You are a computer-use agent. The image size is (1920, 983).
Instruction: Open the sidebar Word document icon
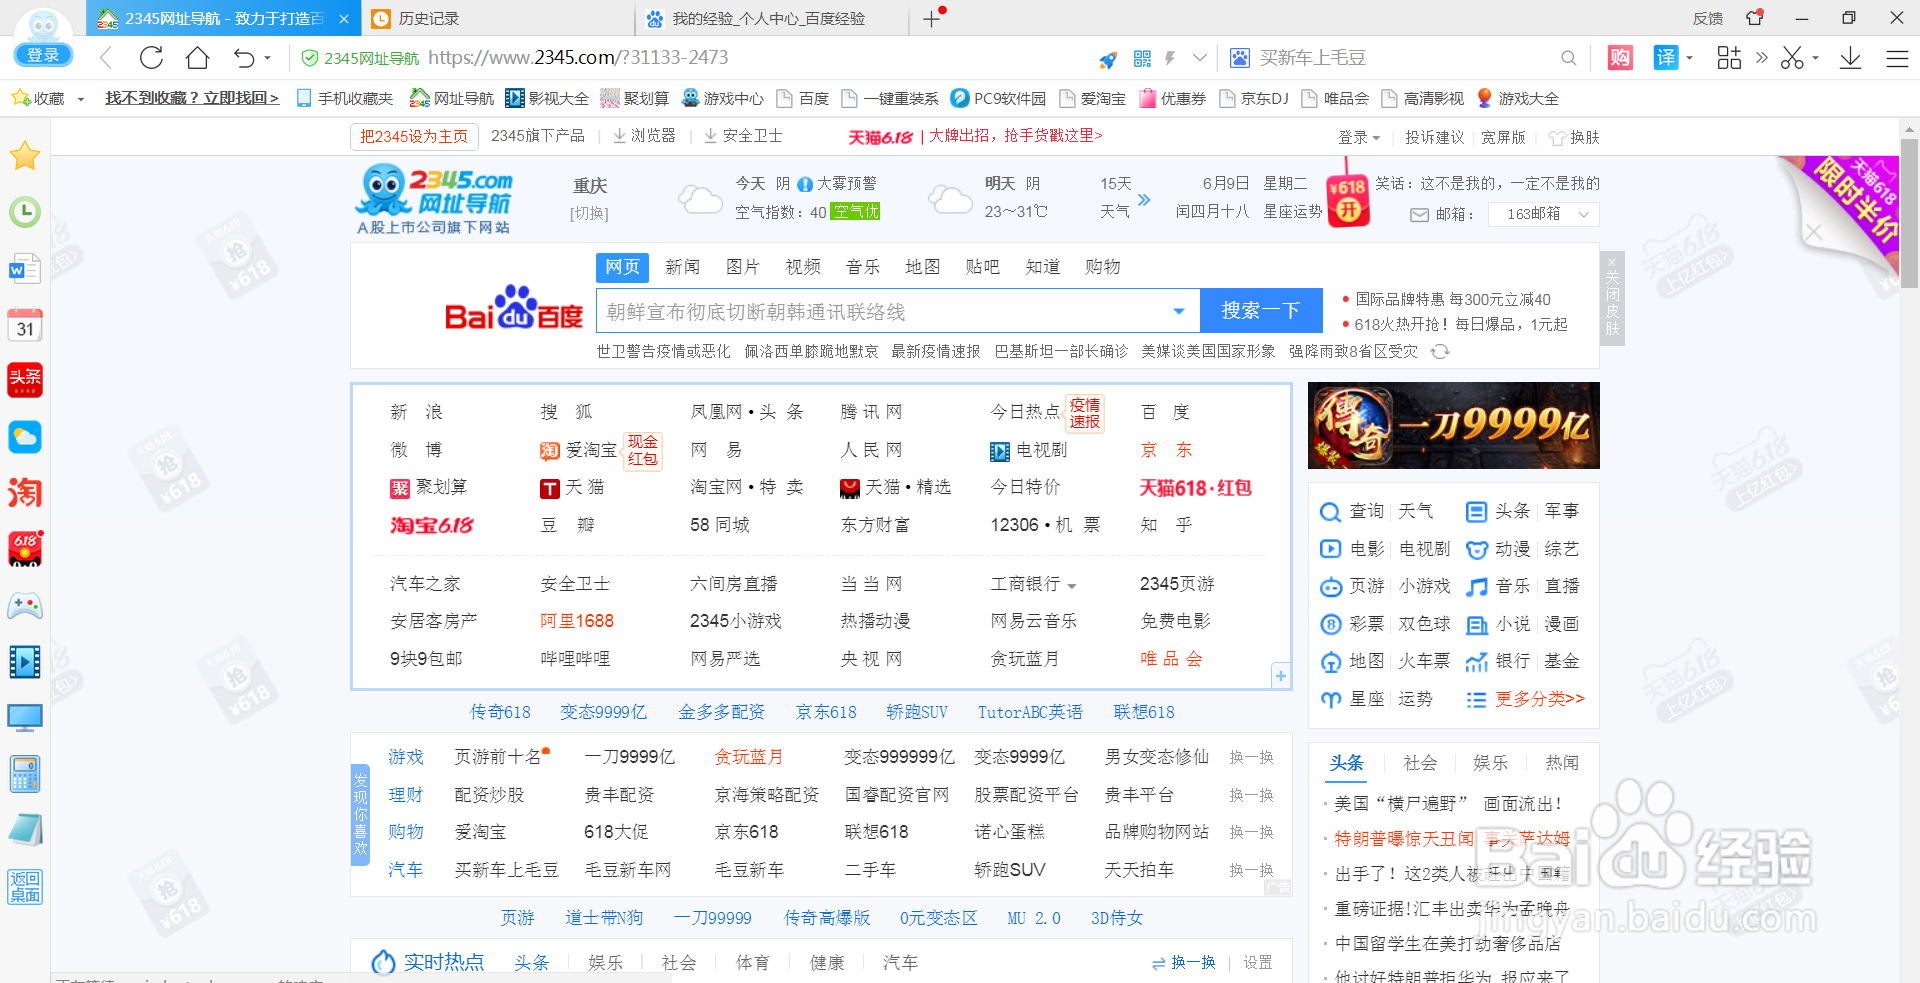tap(25, 268)
